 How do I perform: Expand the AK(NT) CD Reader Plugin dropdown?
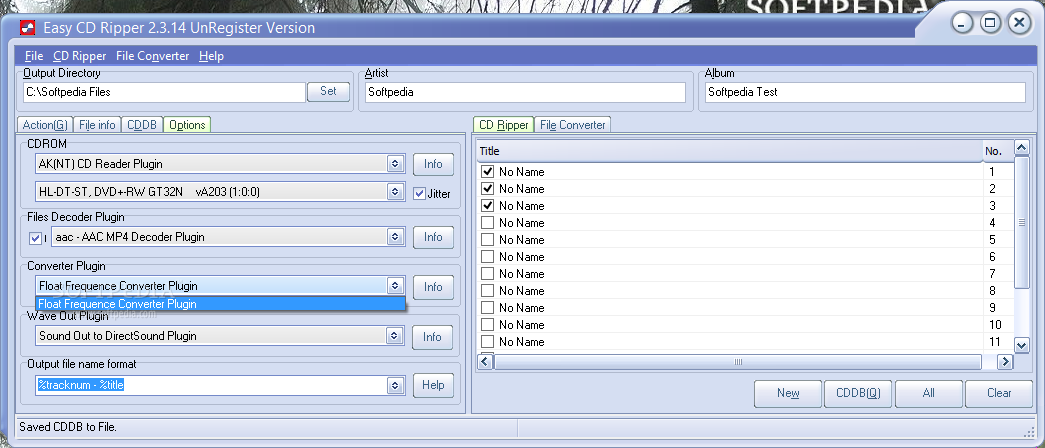pyautogui.click(x=395, y=163)
